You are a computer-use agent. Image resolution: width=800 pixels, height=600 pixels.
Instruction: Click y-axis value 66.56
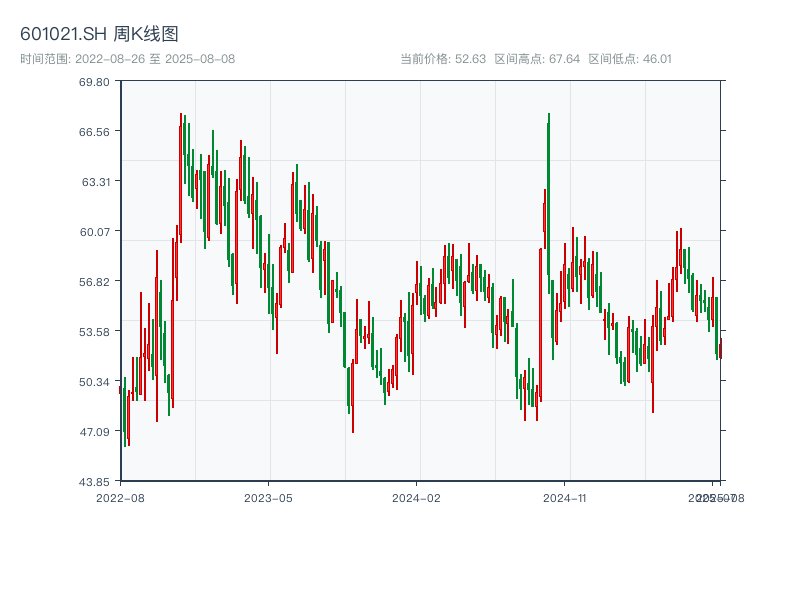point(94,132)
